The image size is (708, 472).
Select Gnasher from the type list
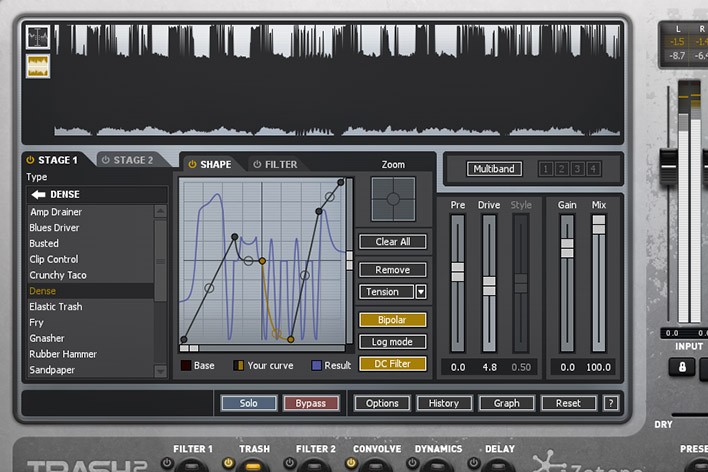click(x=90, y=338)
